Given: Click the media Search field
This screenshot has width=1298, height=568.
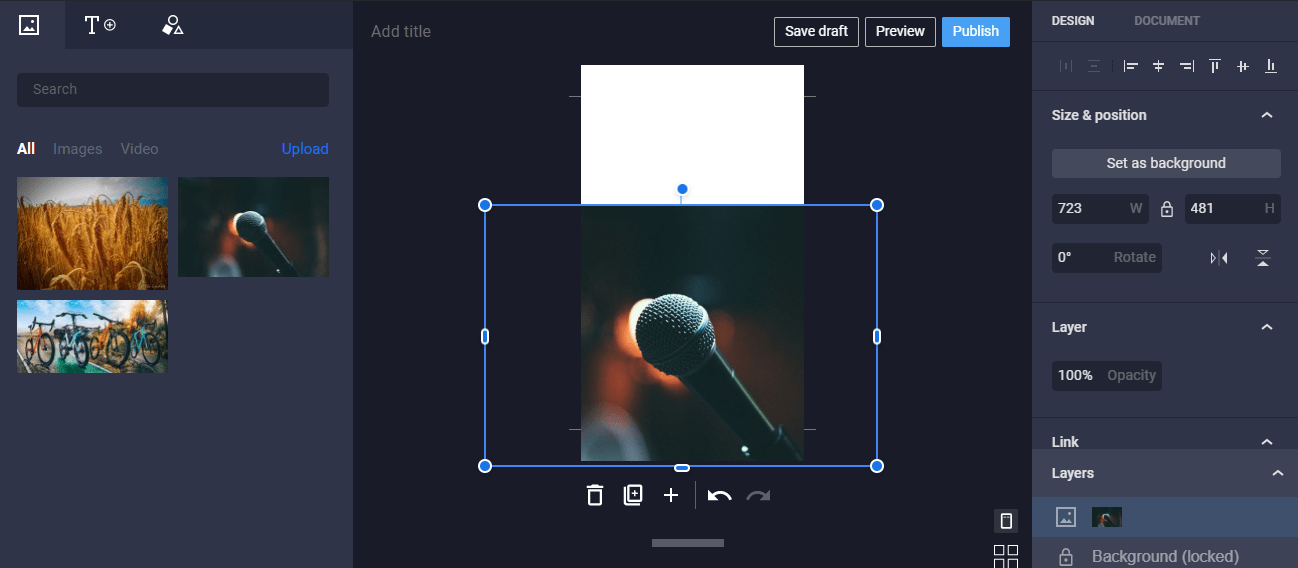Looking at the screenshot, I should point(173,89).
